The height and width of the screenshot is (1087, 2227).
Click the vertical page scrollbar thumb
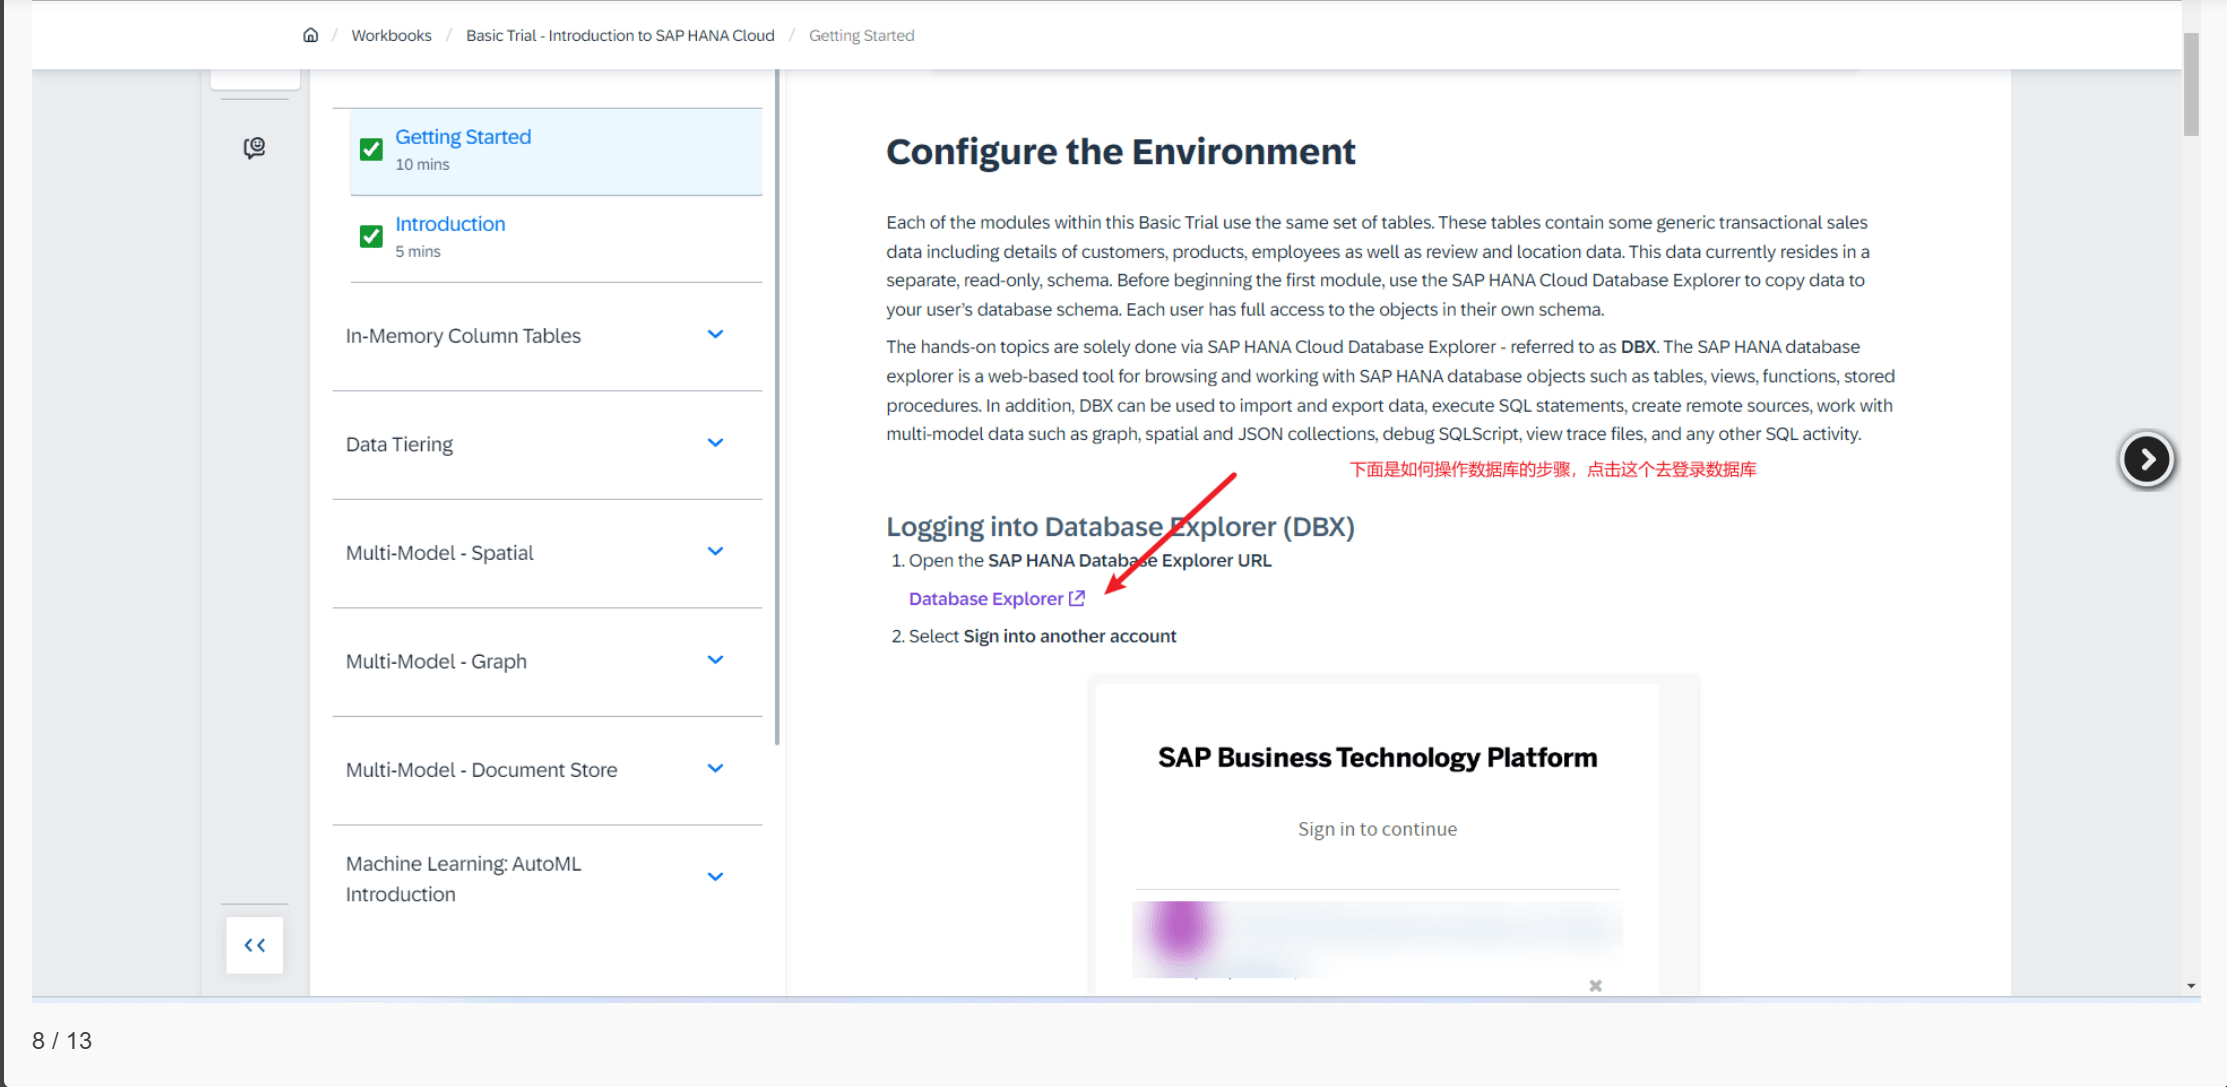[x=2191, y=85]
